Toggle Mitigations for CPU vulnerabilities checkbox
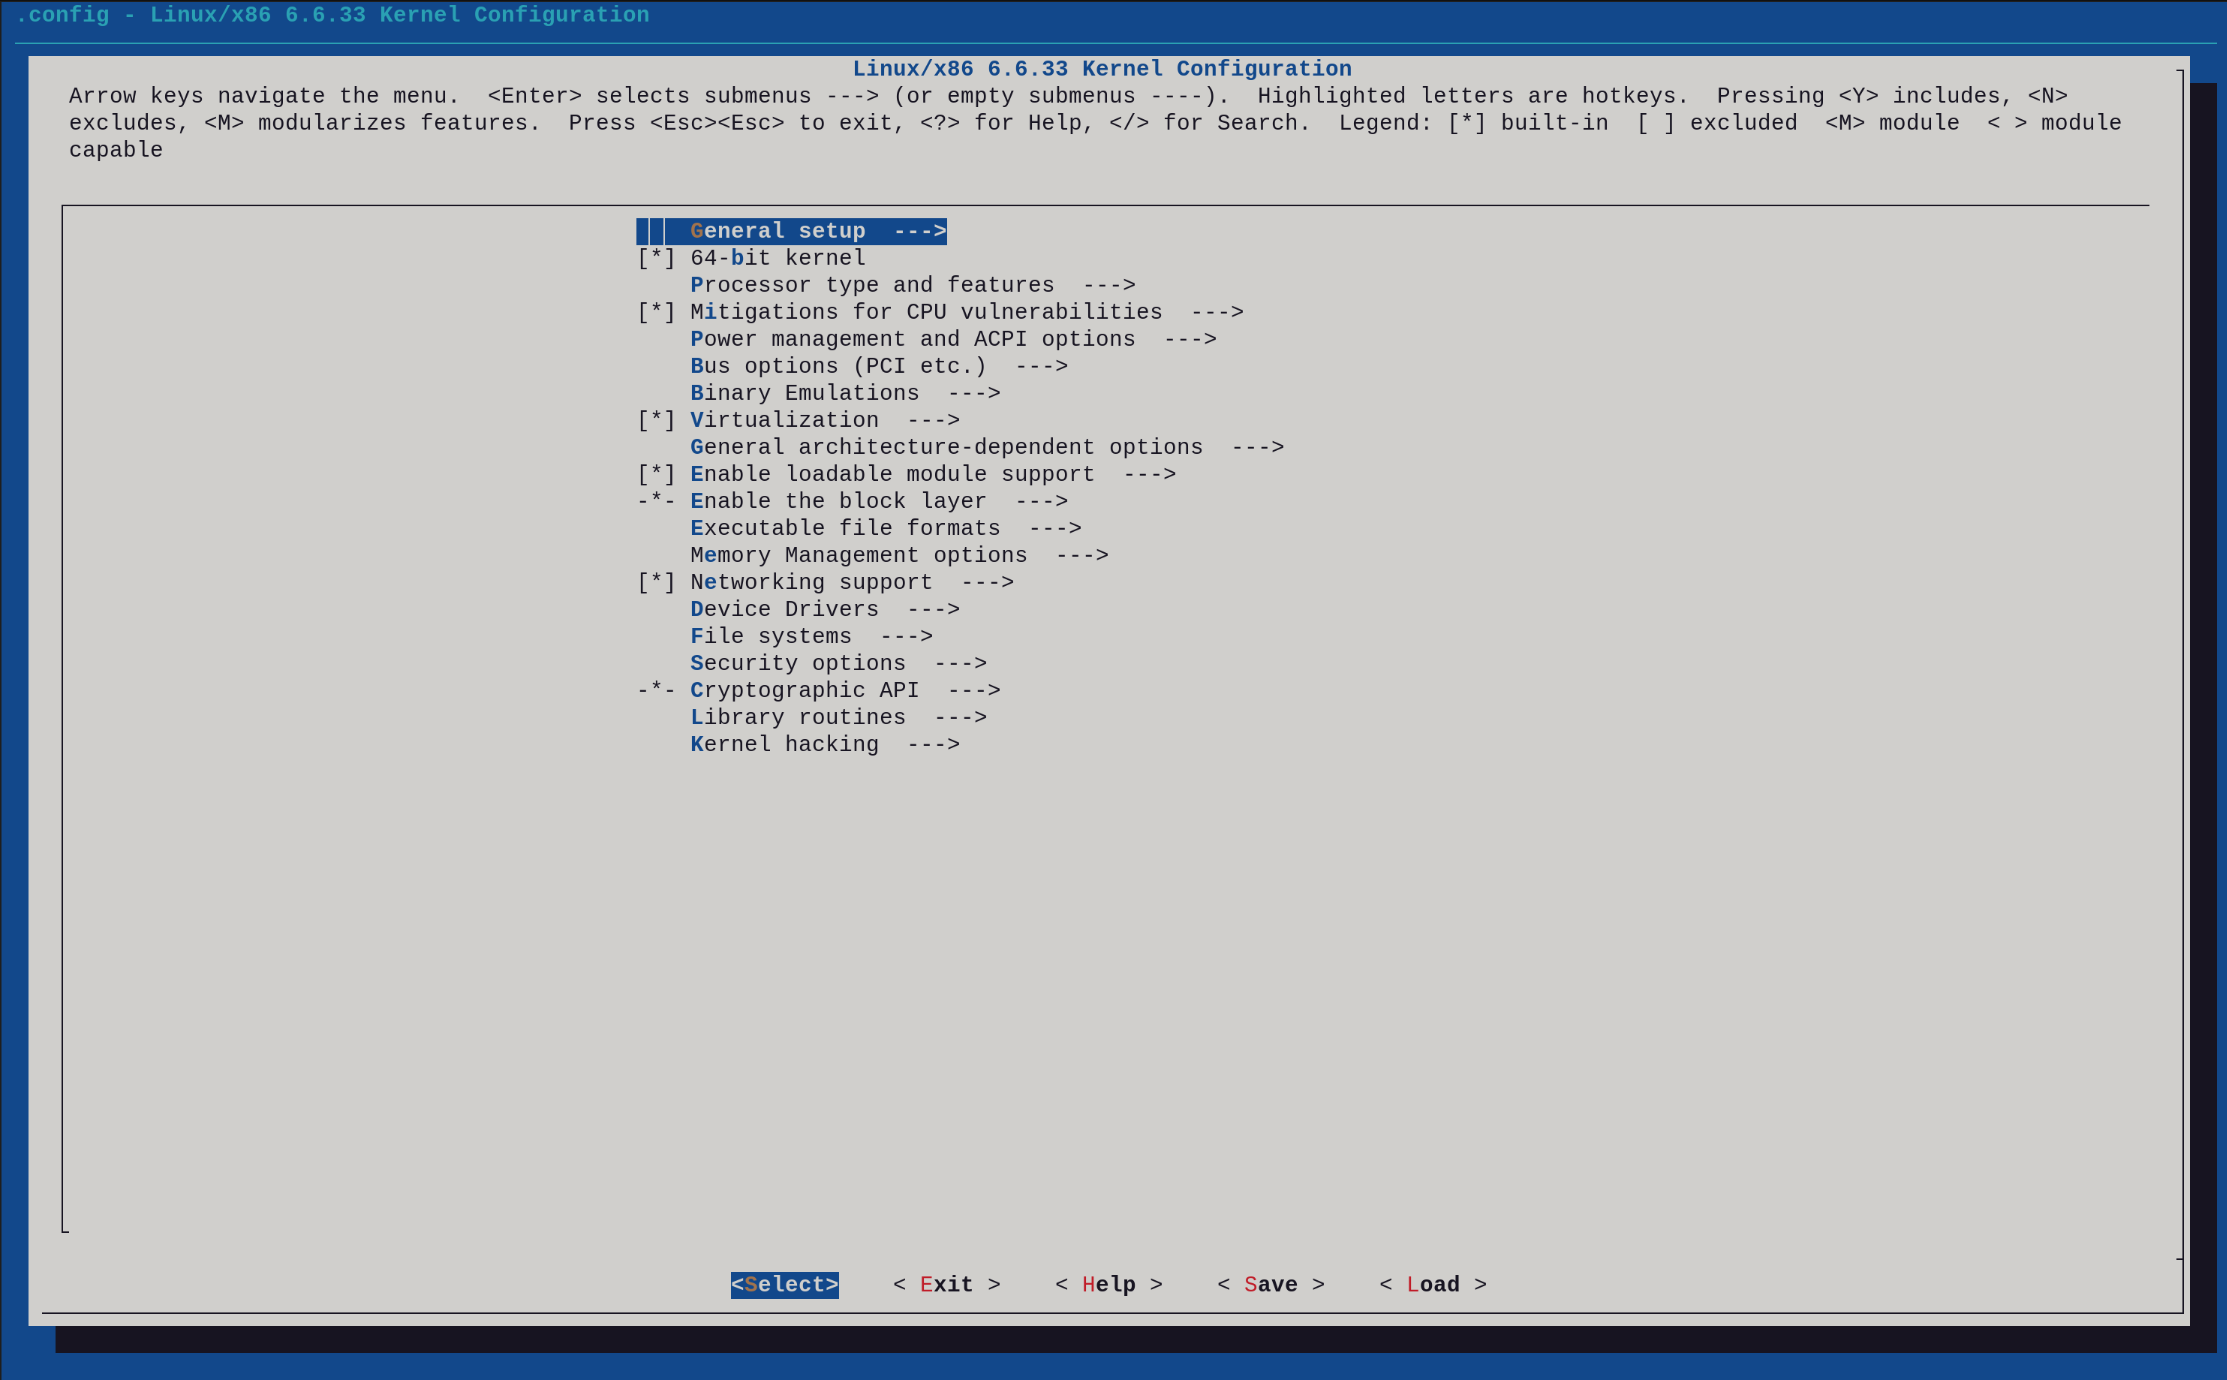This screenshot has height=1380, width=2227. pos(656,312)
